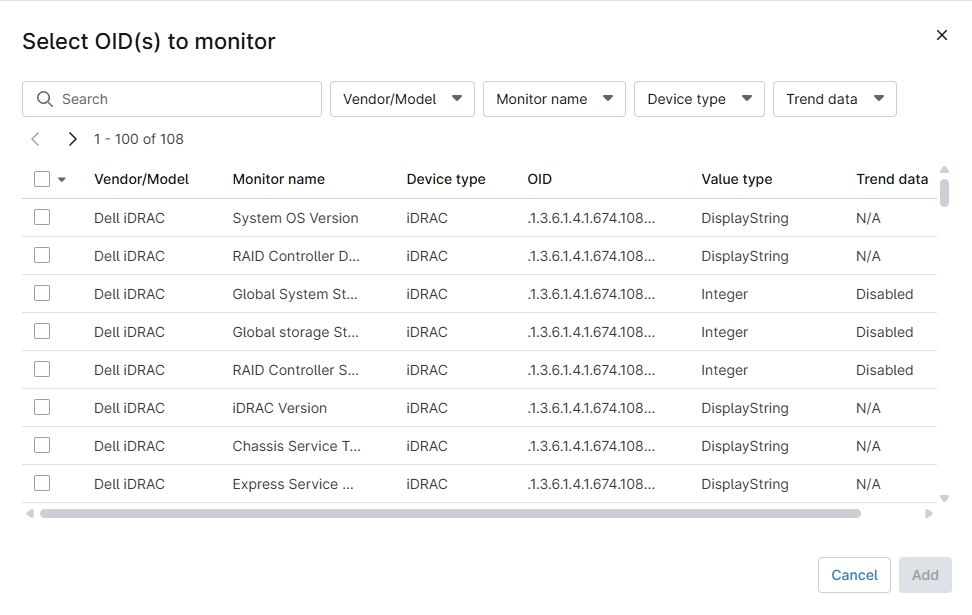
Task: Sort by OID column header
Action: (539, 179)
